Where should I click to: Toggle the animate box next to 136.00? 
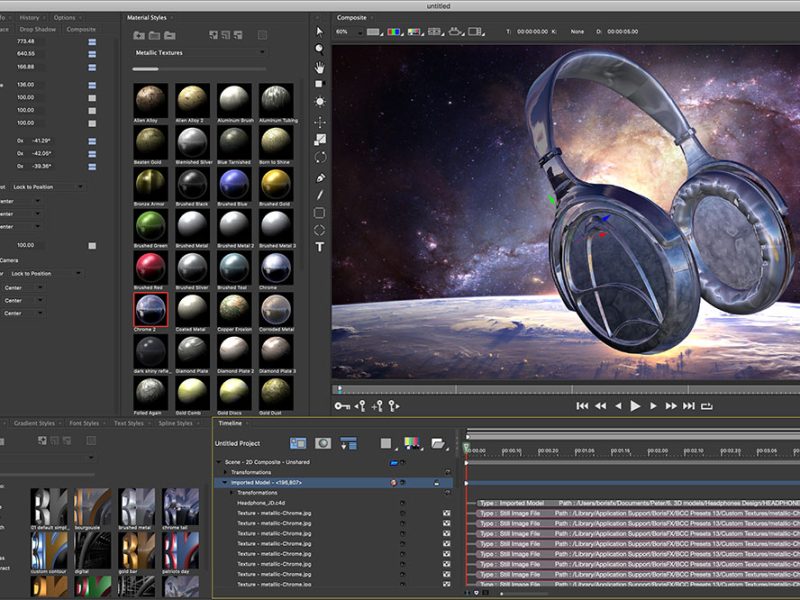92,85
